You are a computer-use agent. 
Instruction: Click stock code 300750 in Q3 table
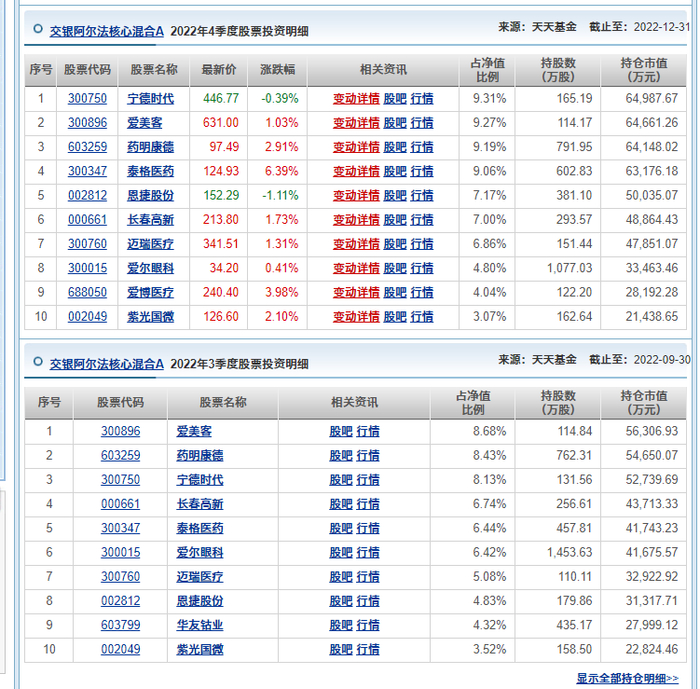click(x=120, y=480)
